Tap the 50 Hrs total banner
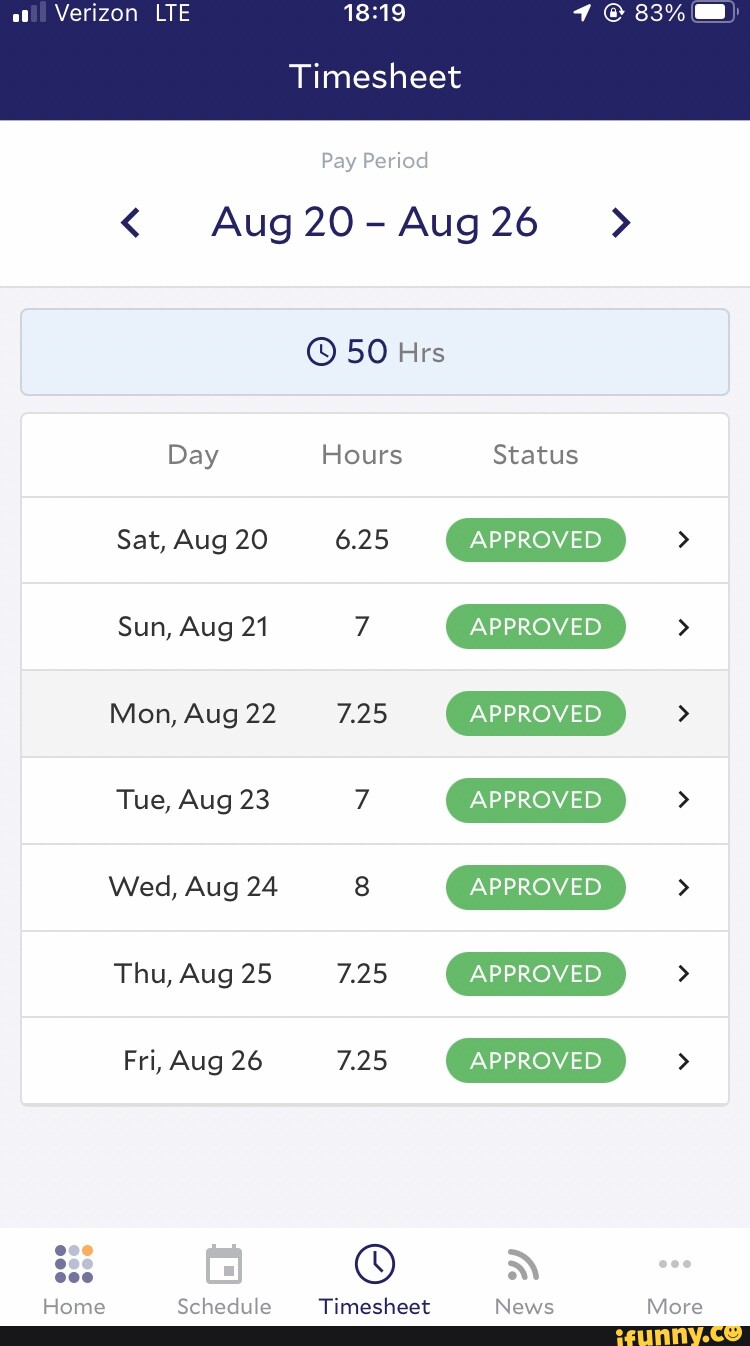750x1346 pixels. click(x=375, y=352)
